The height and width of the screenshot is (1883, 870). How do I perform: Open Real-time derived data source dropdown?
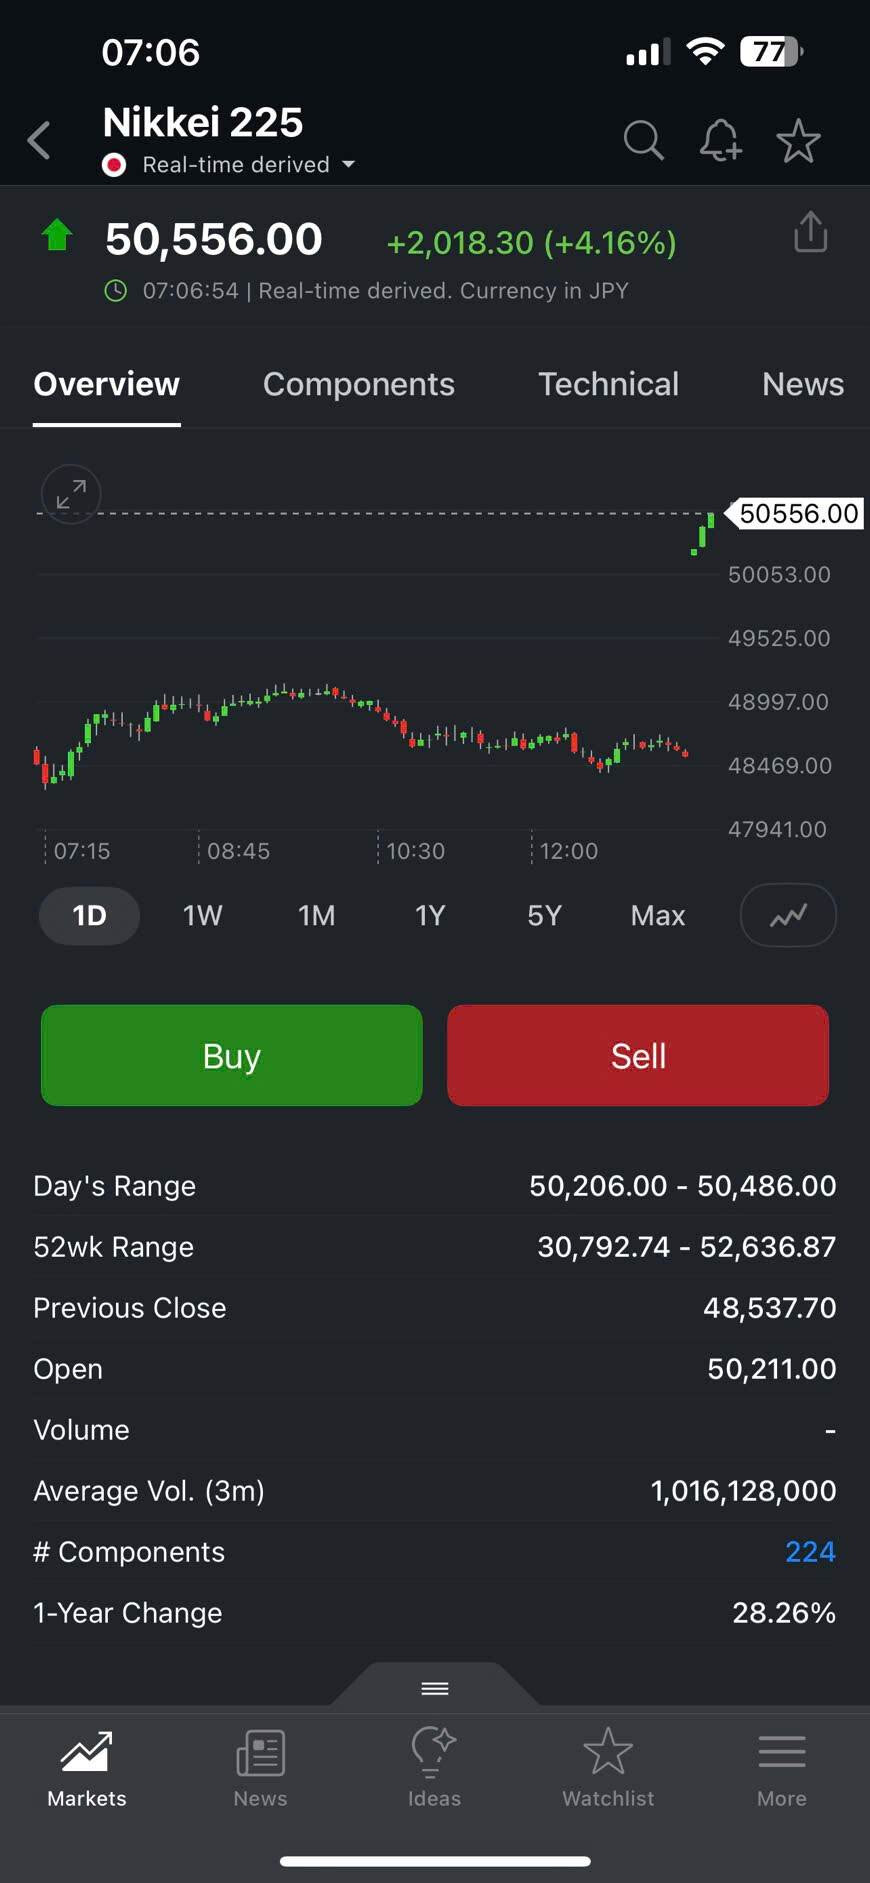click(x=236, y=165)
